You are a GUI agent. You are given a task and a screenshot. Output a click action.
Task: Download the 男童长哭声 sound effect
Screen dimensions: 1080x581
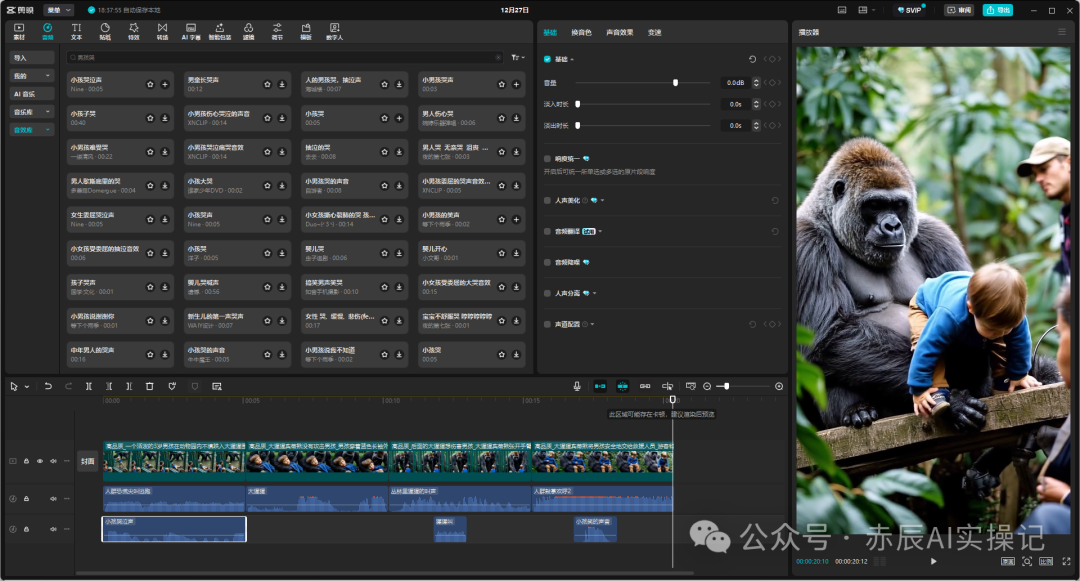click(282, 84)
